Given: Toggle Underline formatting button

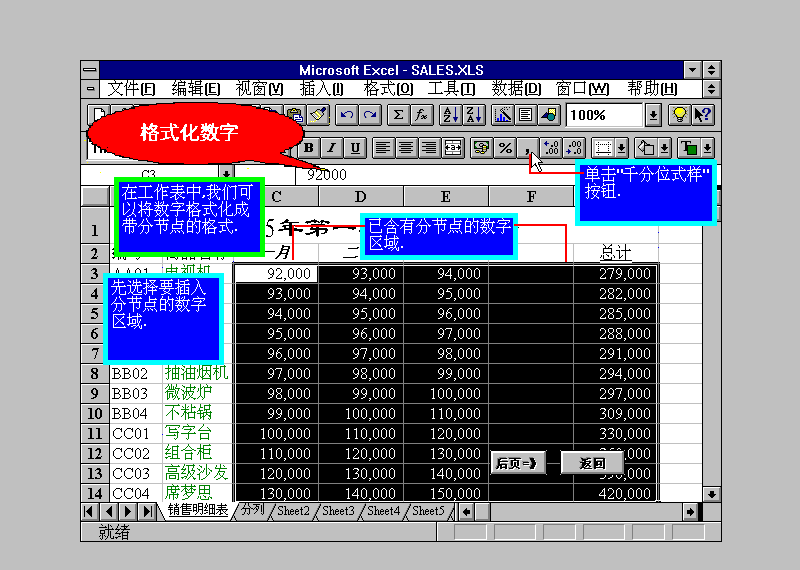Looking at the screenshot, I should (355, 148).
